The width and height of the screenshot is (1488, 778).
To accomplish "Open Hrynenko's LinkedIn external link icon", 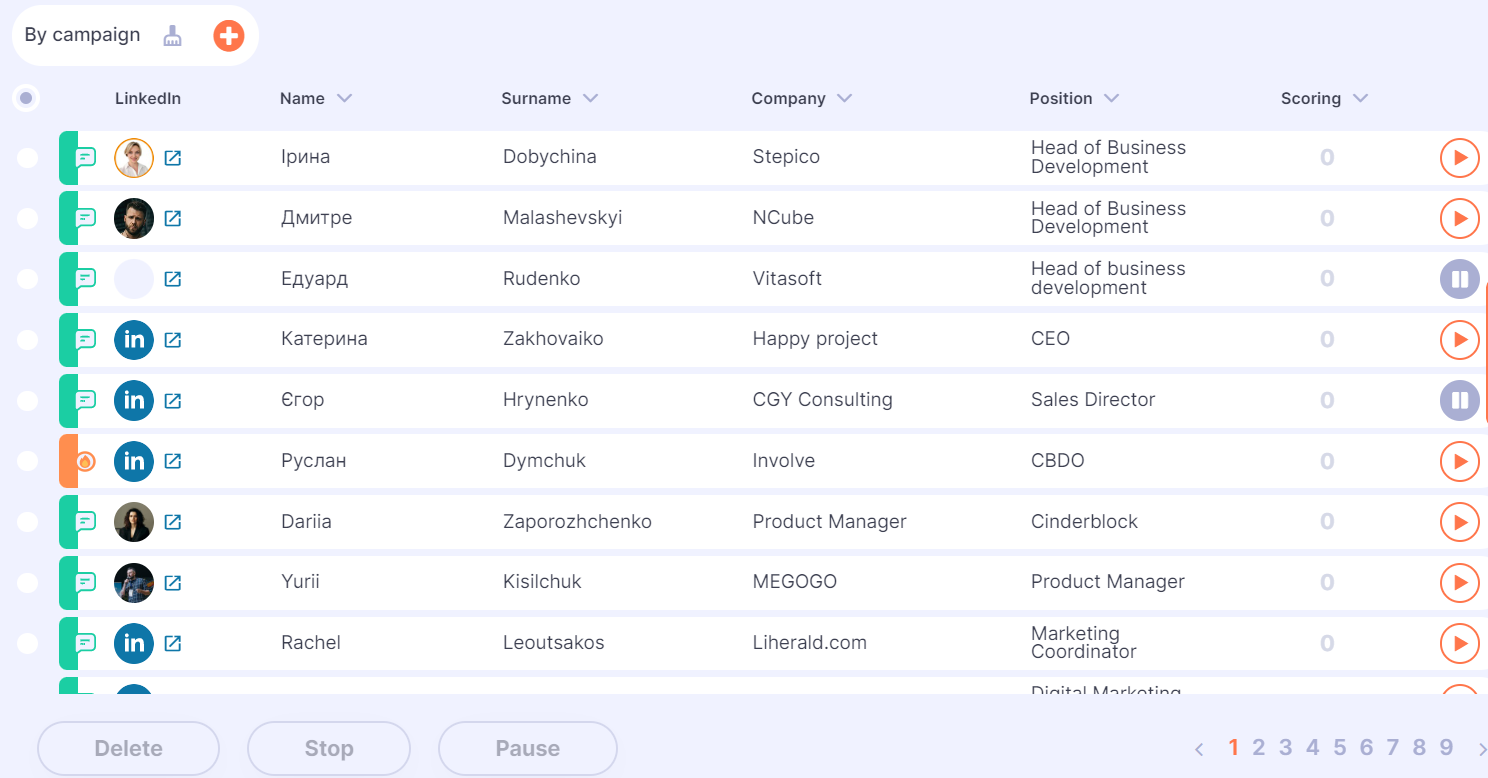I will coord(173,400).
